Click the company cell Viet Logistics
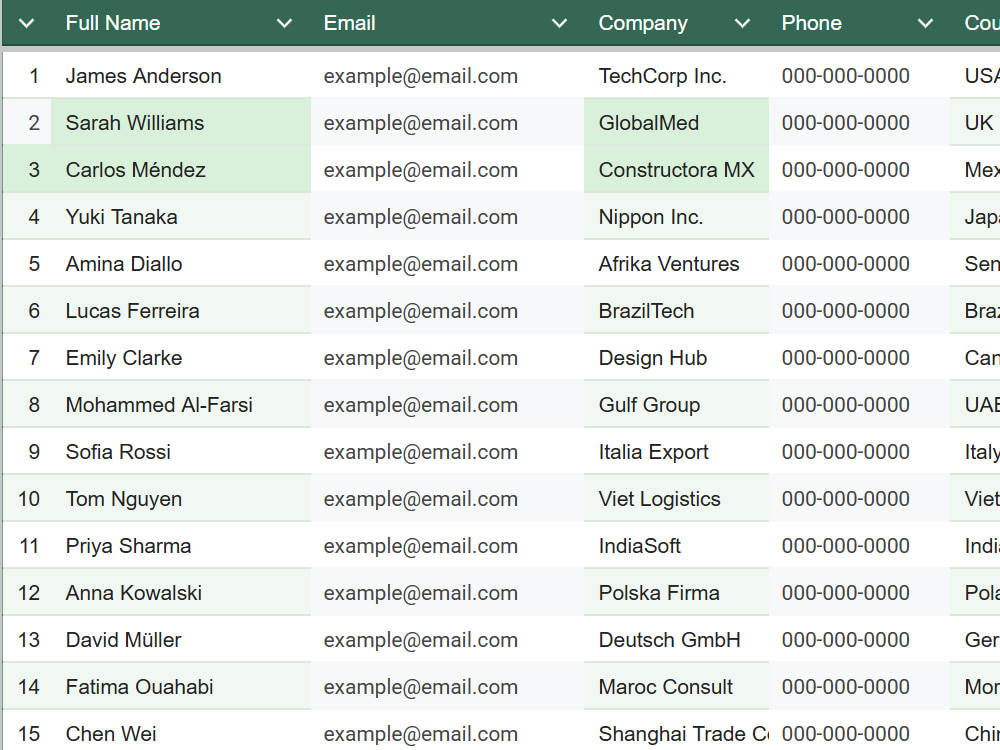The width and height of the screenshot is (1000, 750). point(677,499)
